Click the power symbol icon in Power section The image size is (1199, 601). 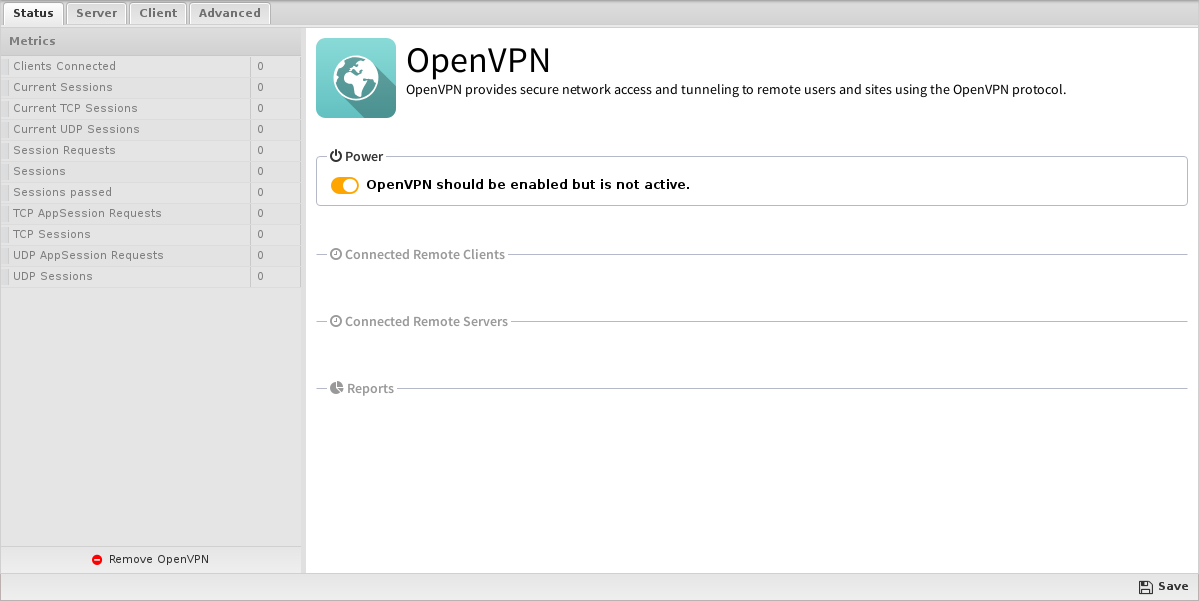(x=336, y=156)
